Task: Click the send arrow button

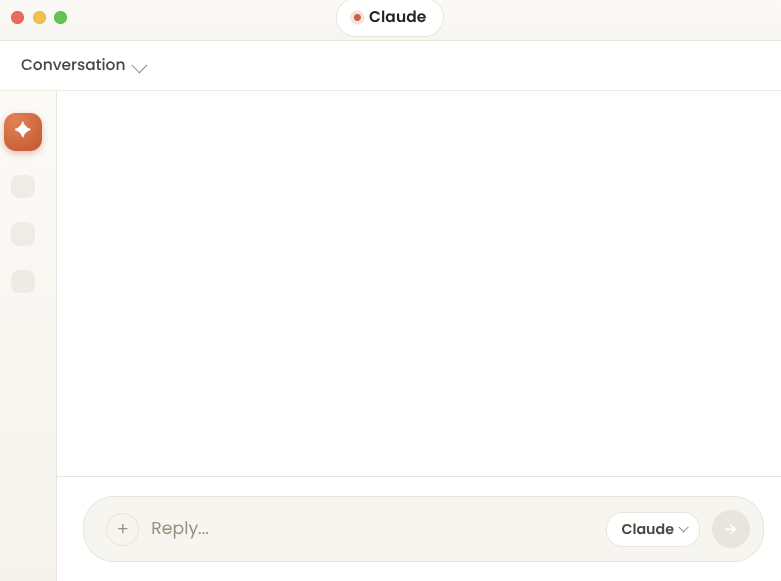Action: coord(731,529)
